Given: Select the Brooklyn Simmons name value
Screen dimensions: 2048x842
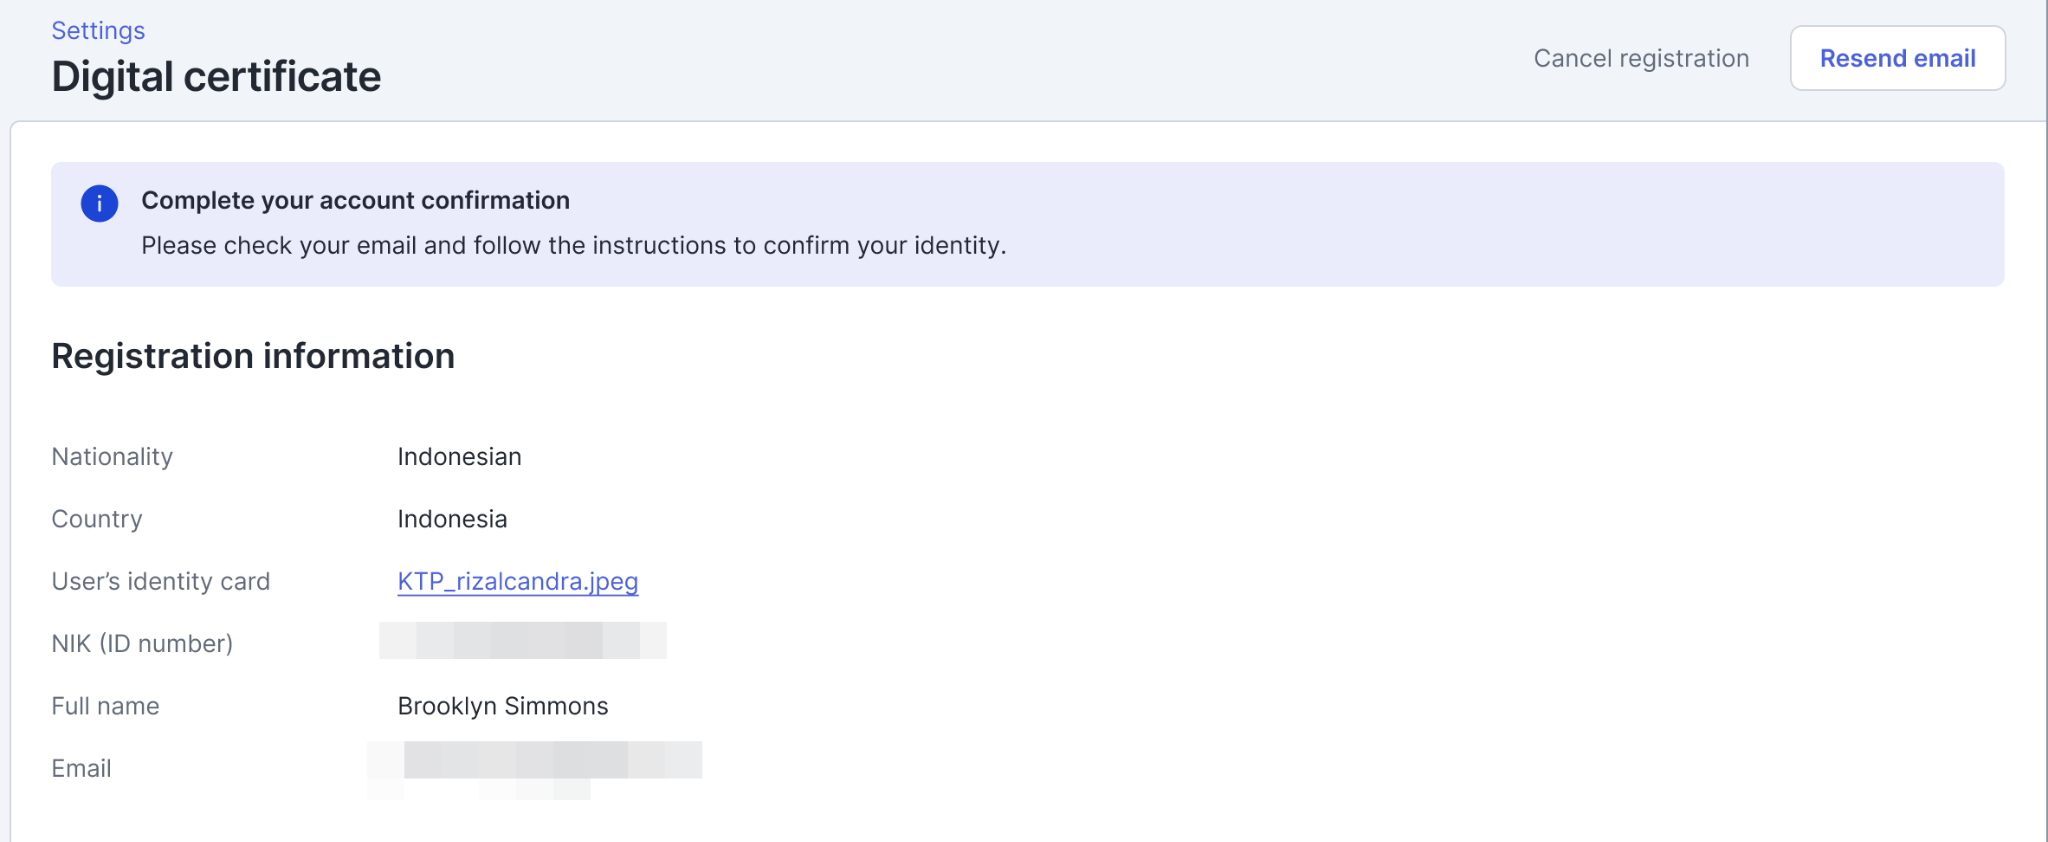Looking at the screenshot, I should [x=503, y=706].
